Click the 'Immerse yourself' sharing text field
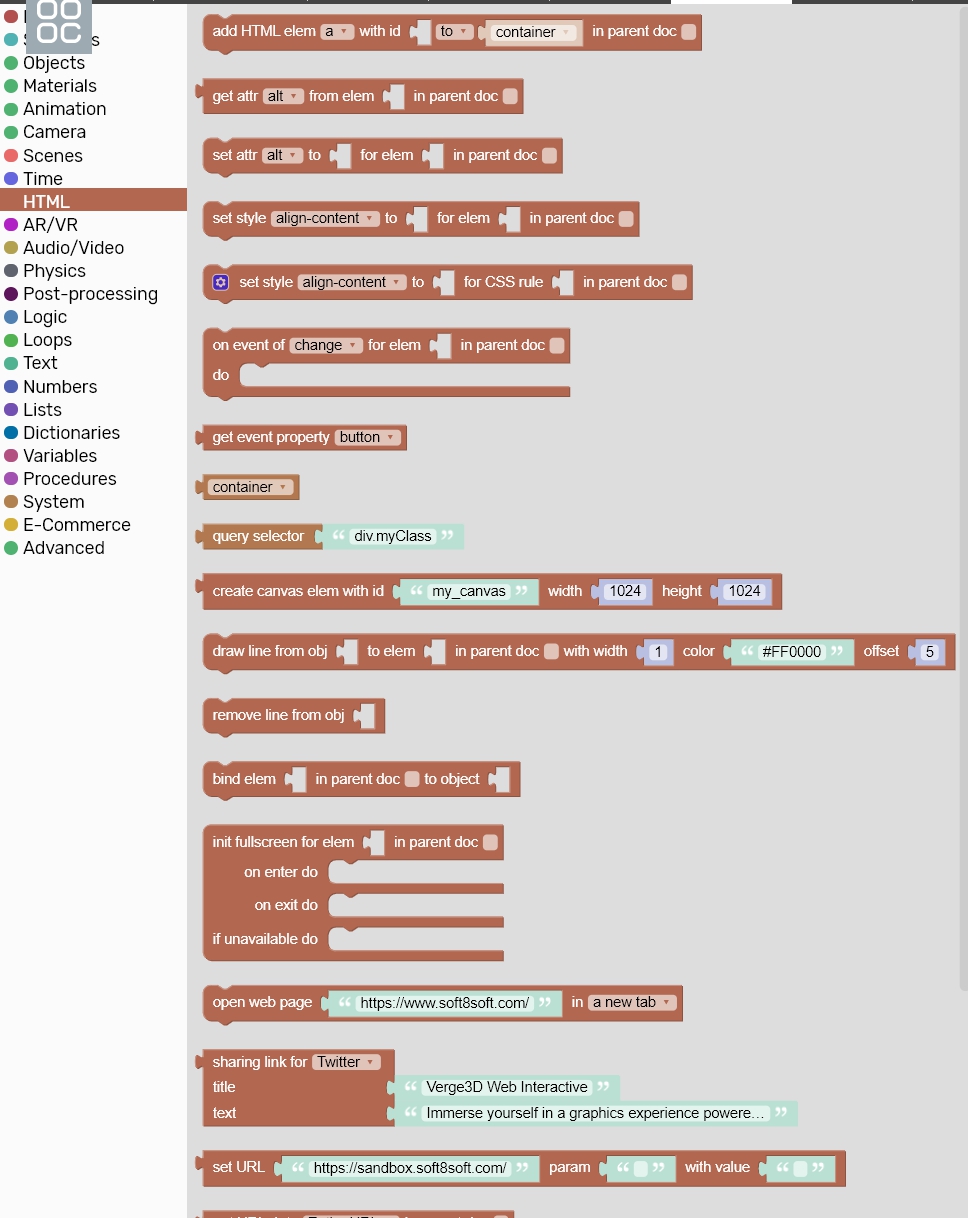Image resolution: width=968 pixels, height=1218 pixels. click(596, 1113)
